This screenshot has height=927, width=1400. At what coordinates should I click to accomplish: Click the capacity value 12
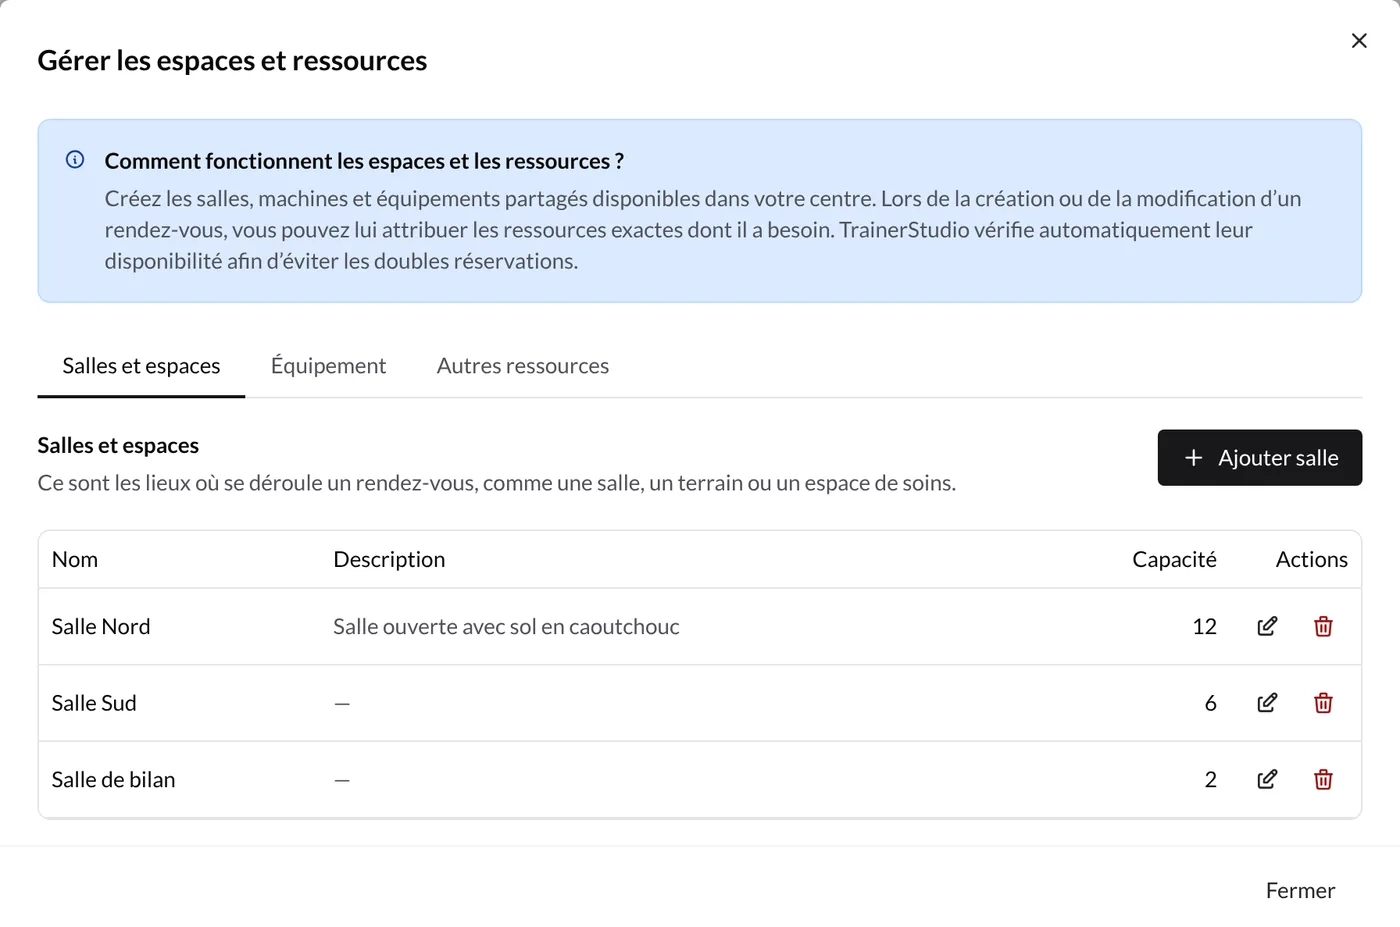pos(1204,627)
